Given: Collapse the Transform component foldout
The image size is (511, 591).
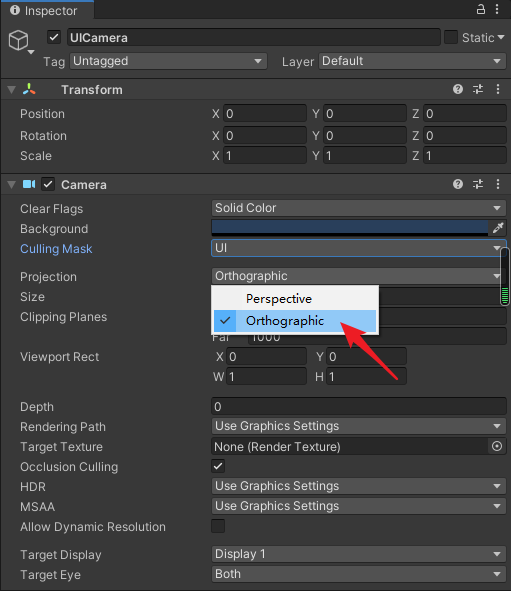Looking at the screenshot, I should click(x=12, y=90).
